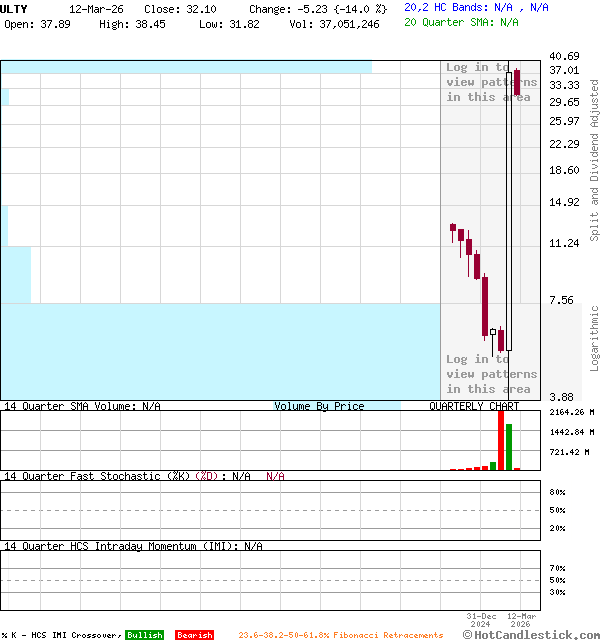Click the ULTY ticker symbol
This screenshot has height=640, width=600.
click(17, 8)
